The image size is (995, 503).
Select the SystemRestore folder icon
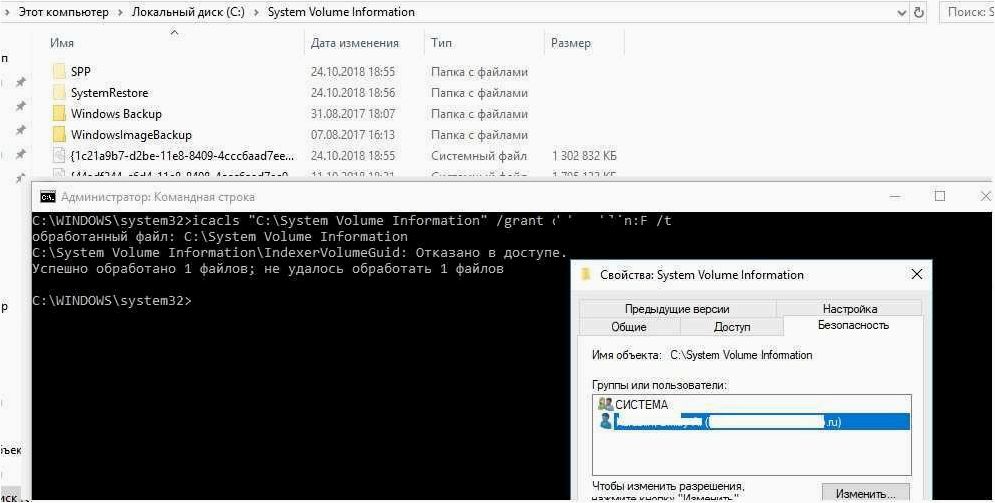coord(58,93)
